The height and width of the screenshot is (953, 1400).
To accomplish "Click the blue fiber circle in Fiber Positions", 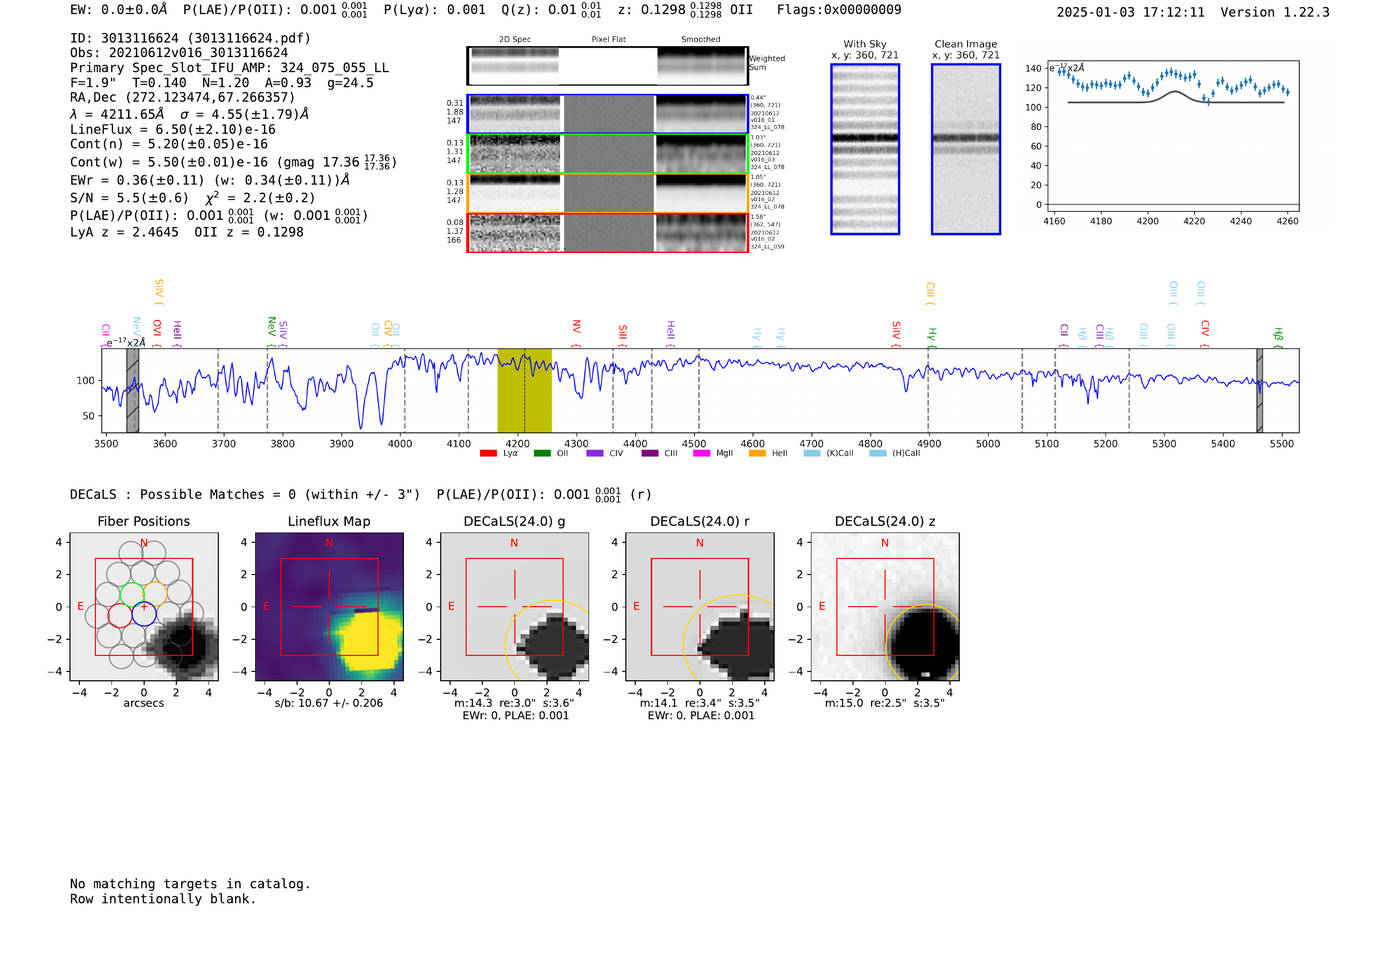I will tap(144, 614).
